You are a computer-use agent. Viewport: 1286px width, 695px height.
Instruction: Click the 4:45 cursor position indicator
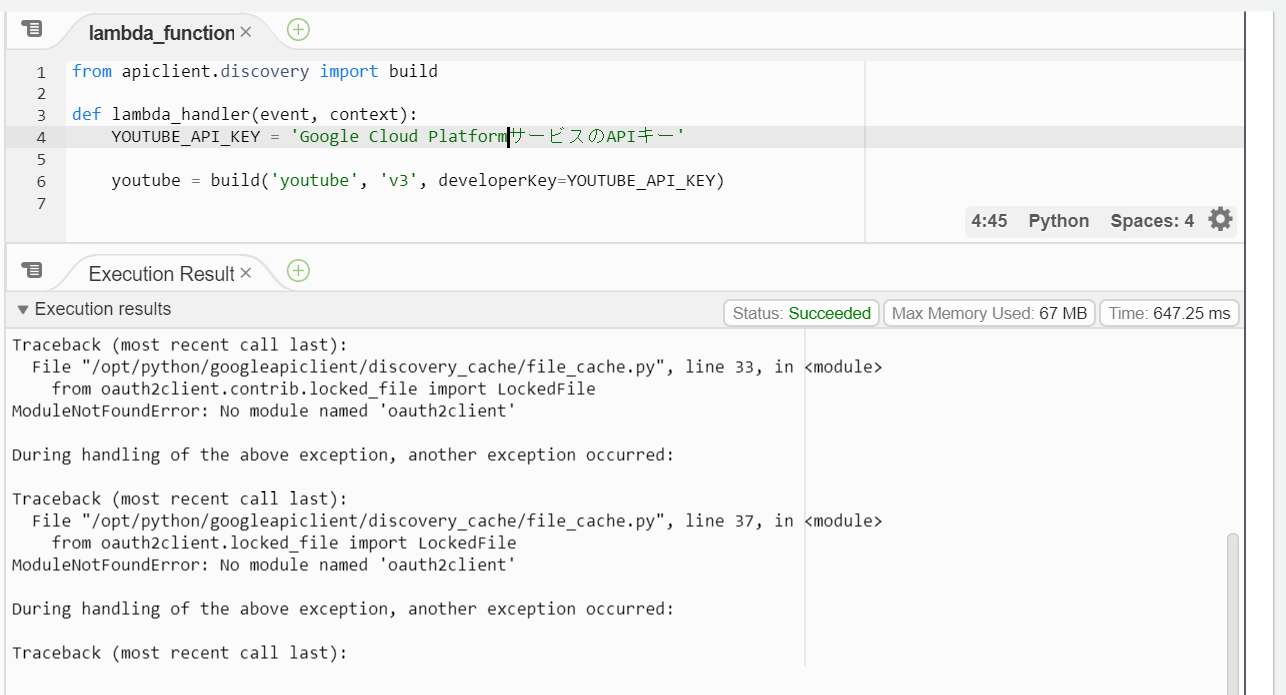click(x=989, y=221)
